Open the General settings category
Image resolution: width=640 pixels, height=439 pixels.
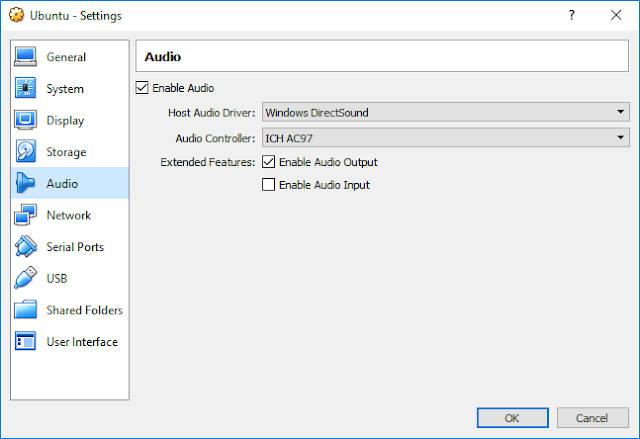click(66, 57)
